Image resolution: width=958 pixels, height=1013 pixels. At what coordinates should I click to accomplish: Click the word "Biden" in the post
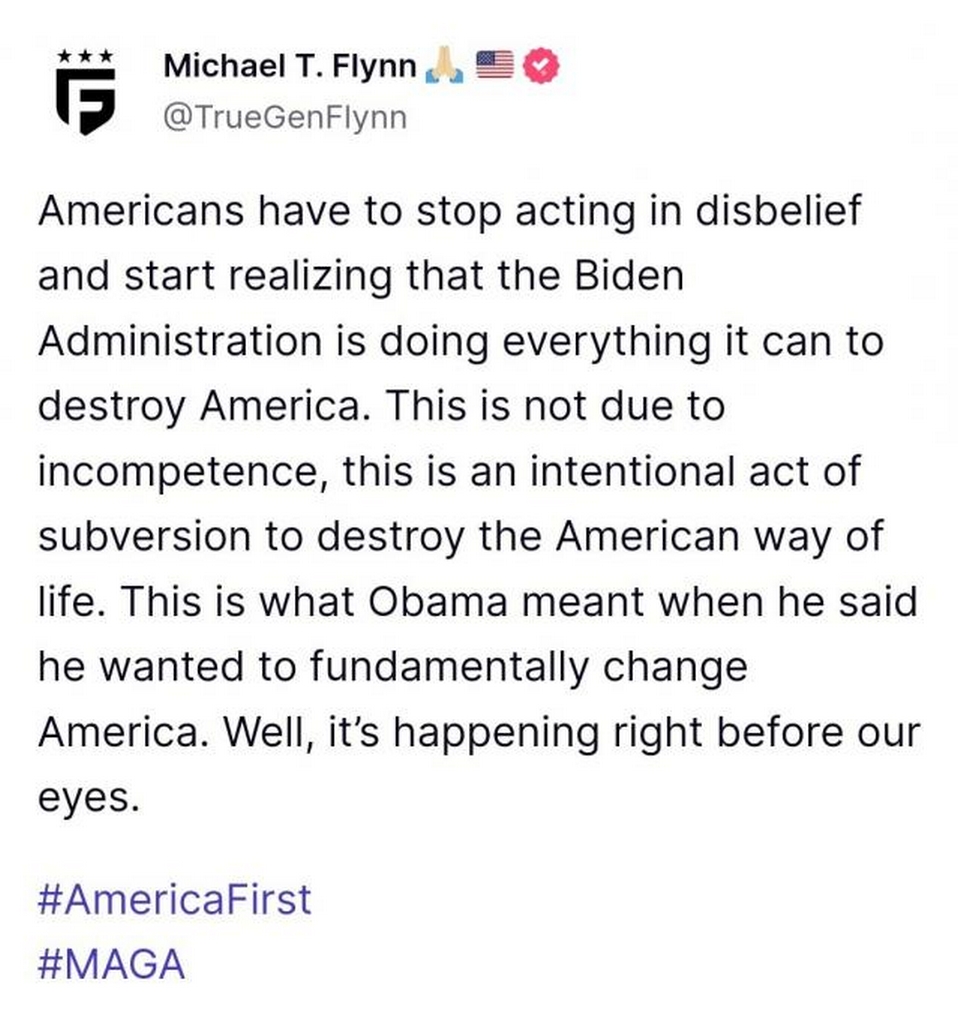pyautogui.click(x=629, y=275)
